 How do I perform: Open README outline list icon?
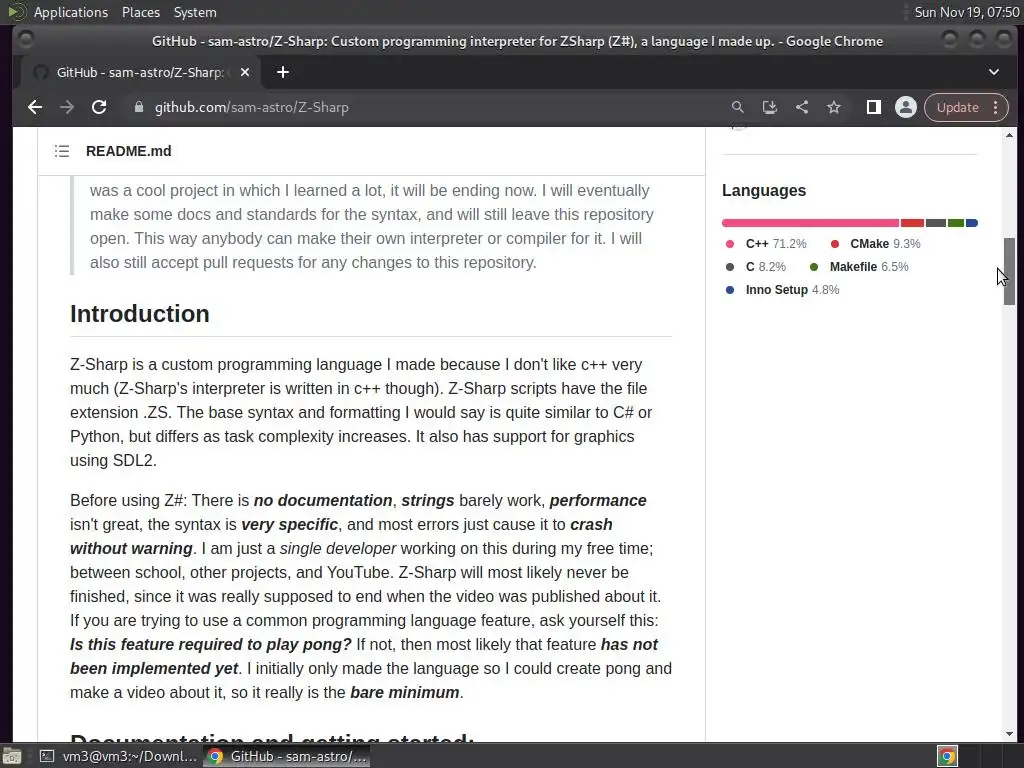point(62,152)
